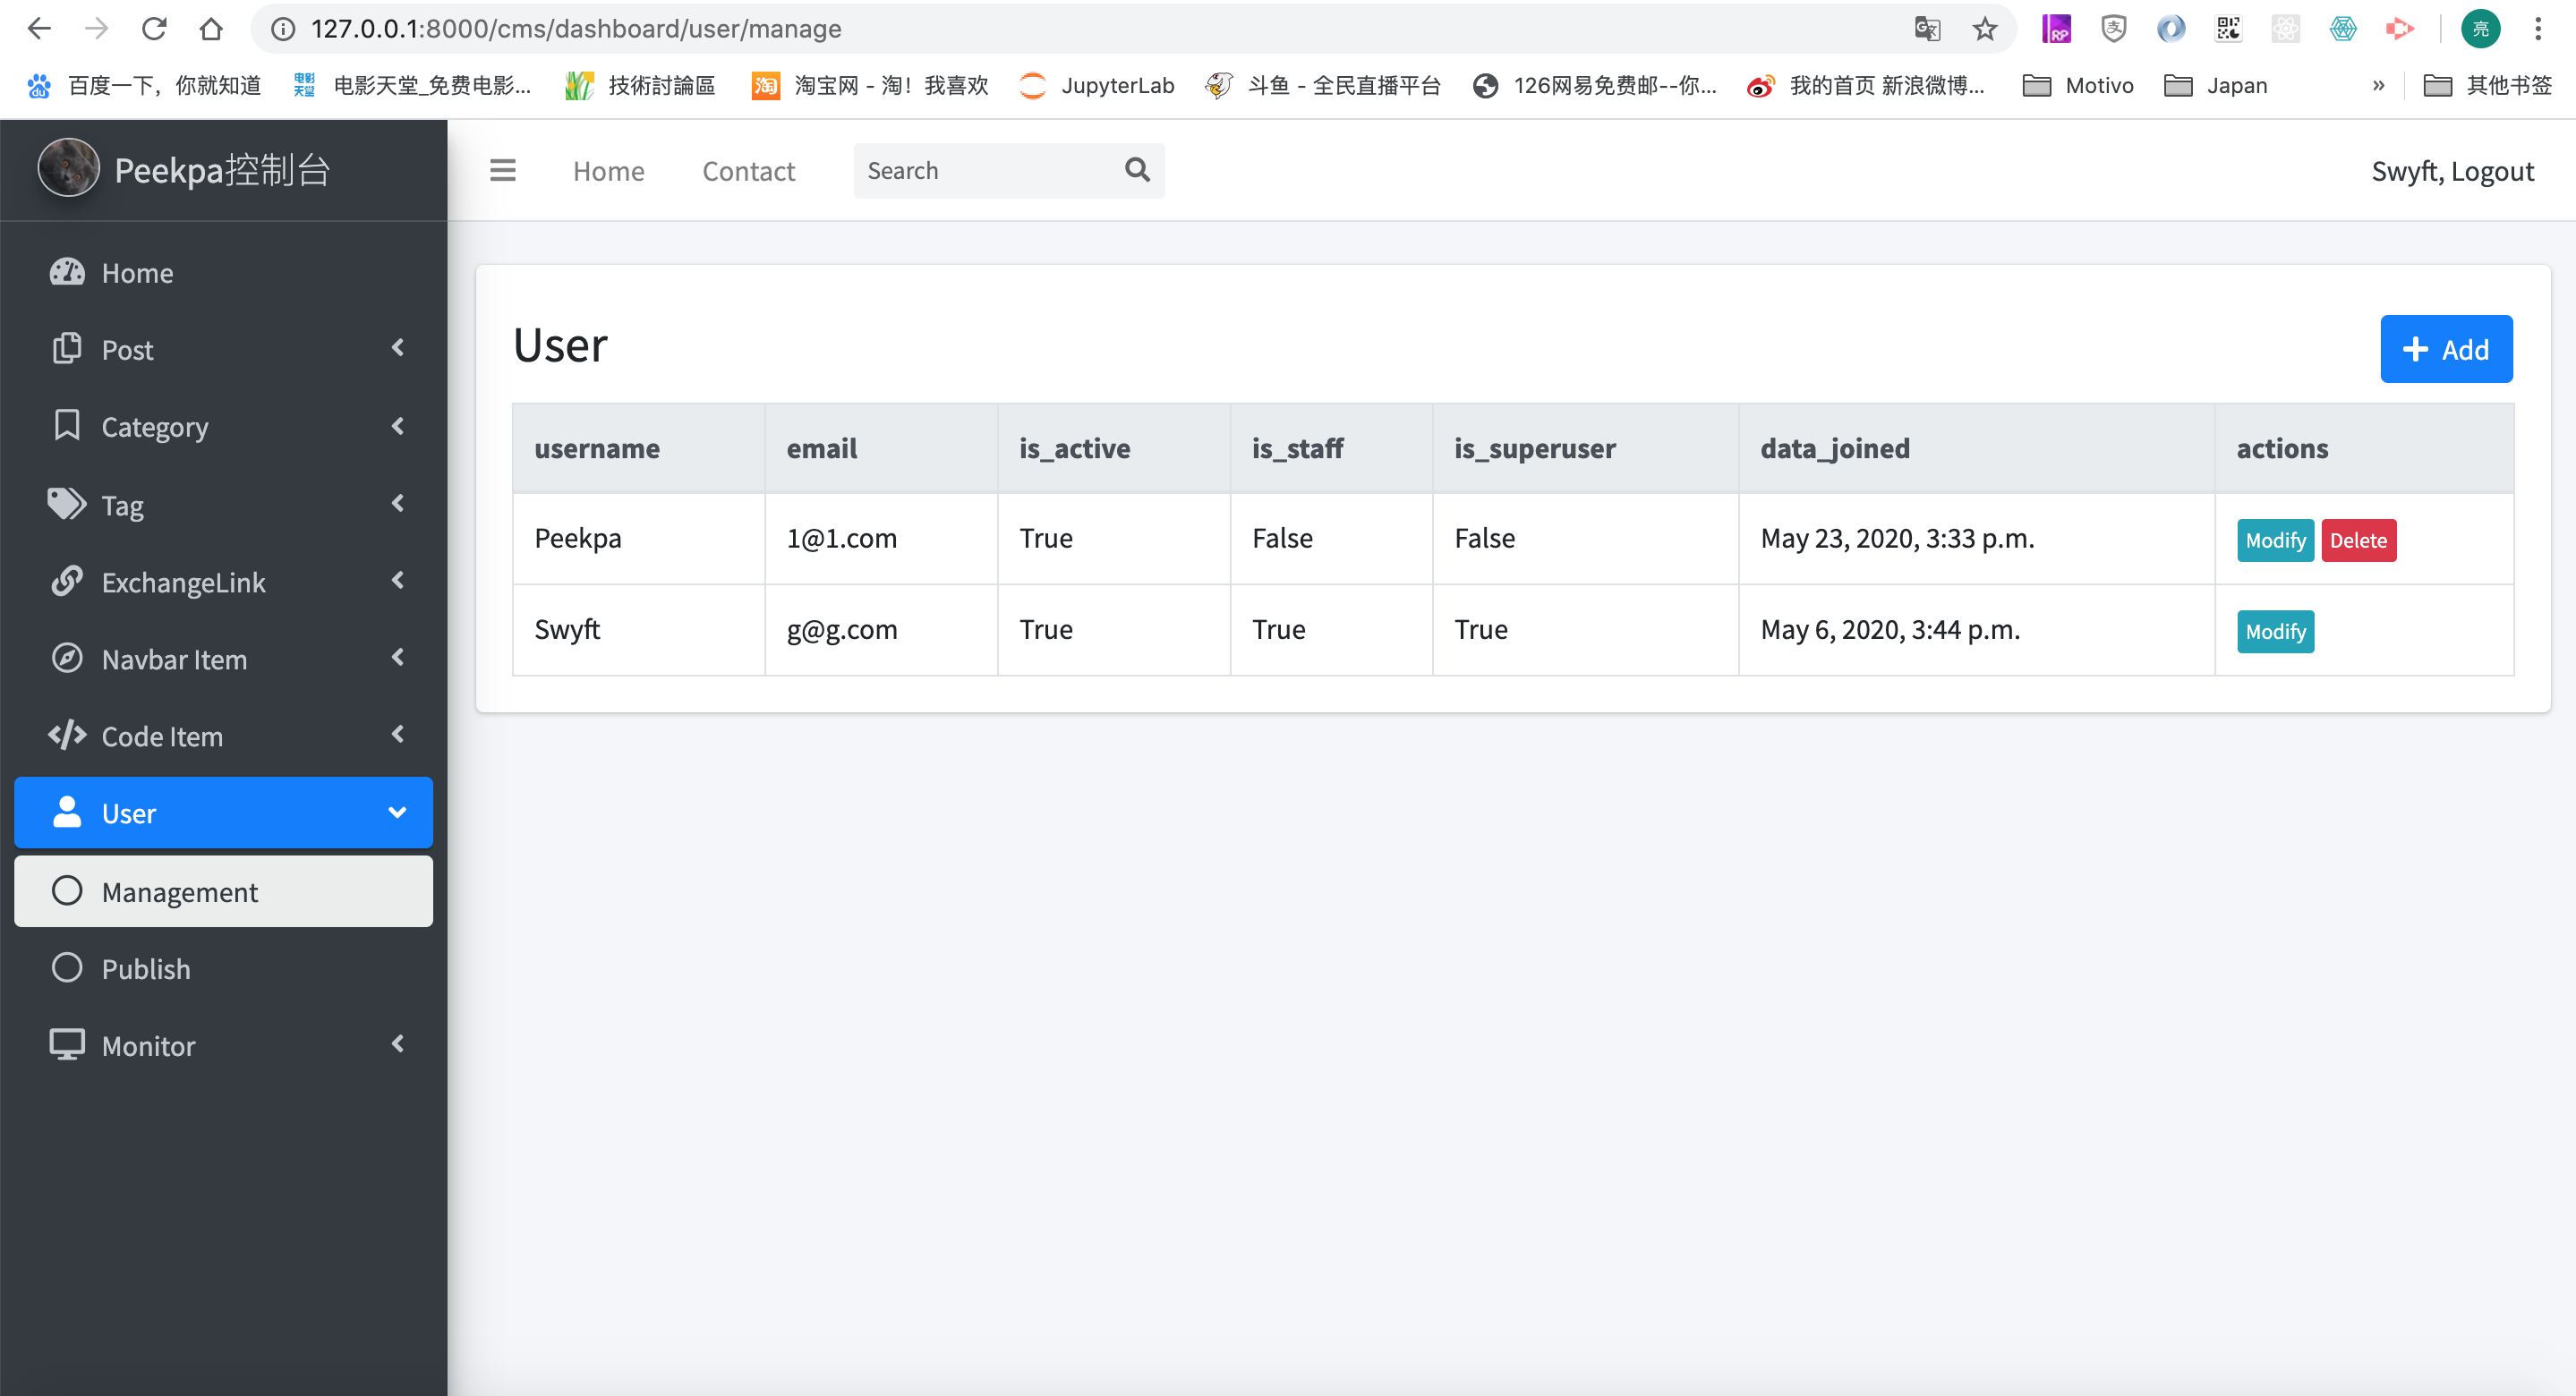Click the ExchangeLink chain icon

(66, 581)
